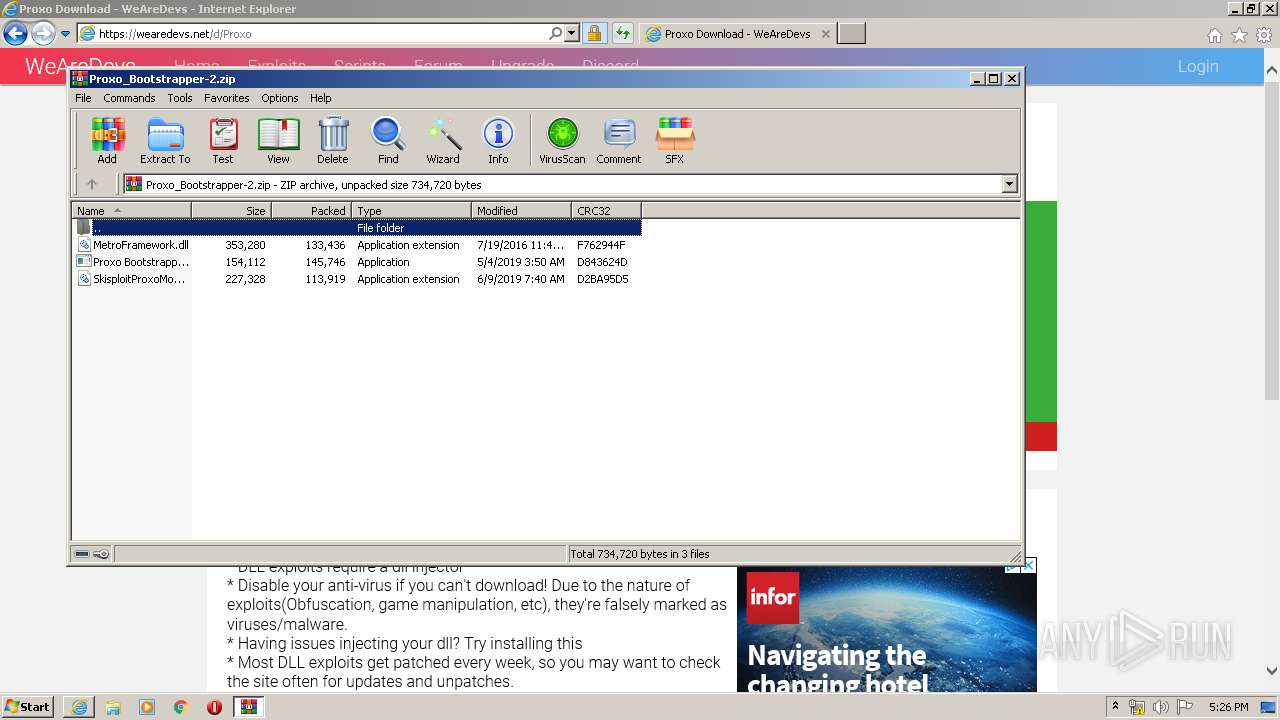Click Internet Explorer forward button
Screen dimensions: 1280x720
tap(43, 34)
